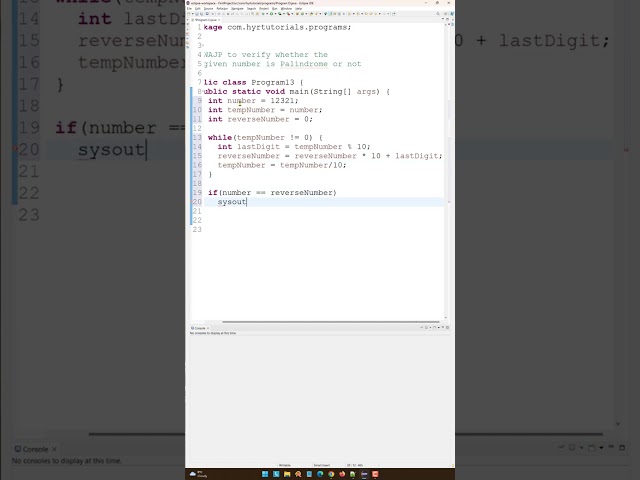Click the Coverage launch icon

coord(280,13)
